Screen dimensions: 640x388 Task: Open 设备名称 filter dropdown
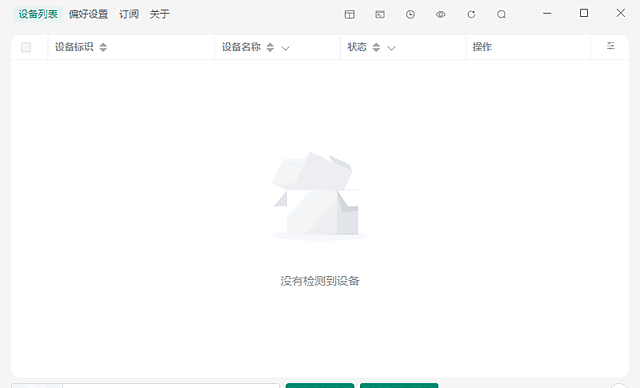285,48
